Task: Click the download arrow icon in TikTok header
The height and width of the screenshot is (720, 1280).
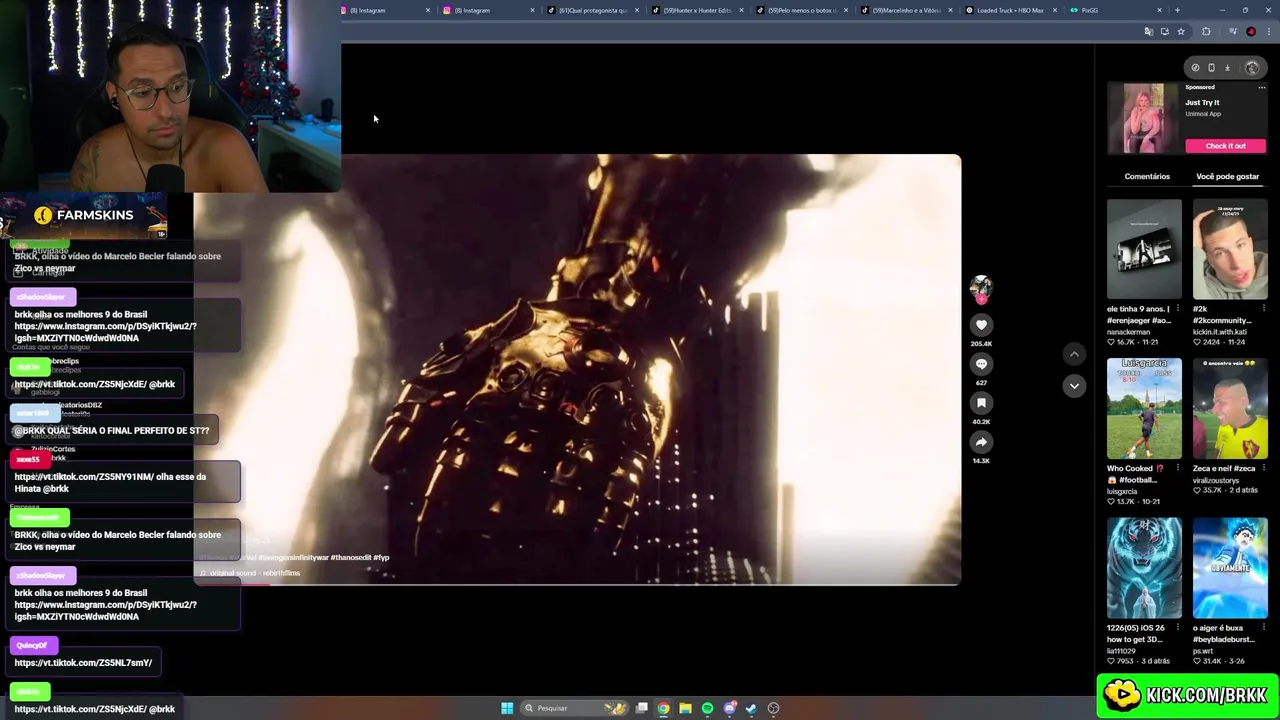Action: (1227, 68)
